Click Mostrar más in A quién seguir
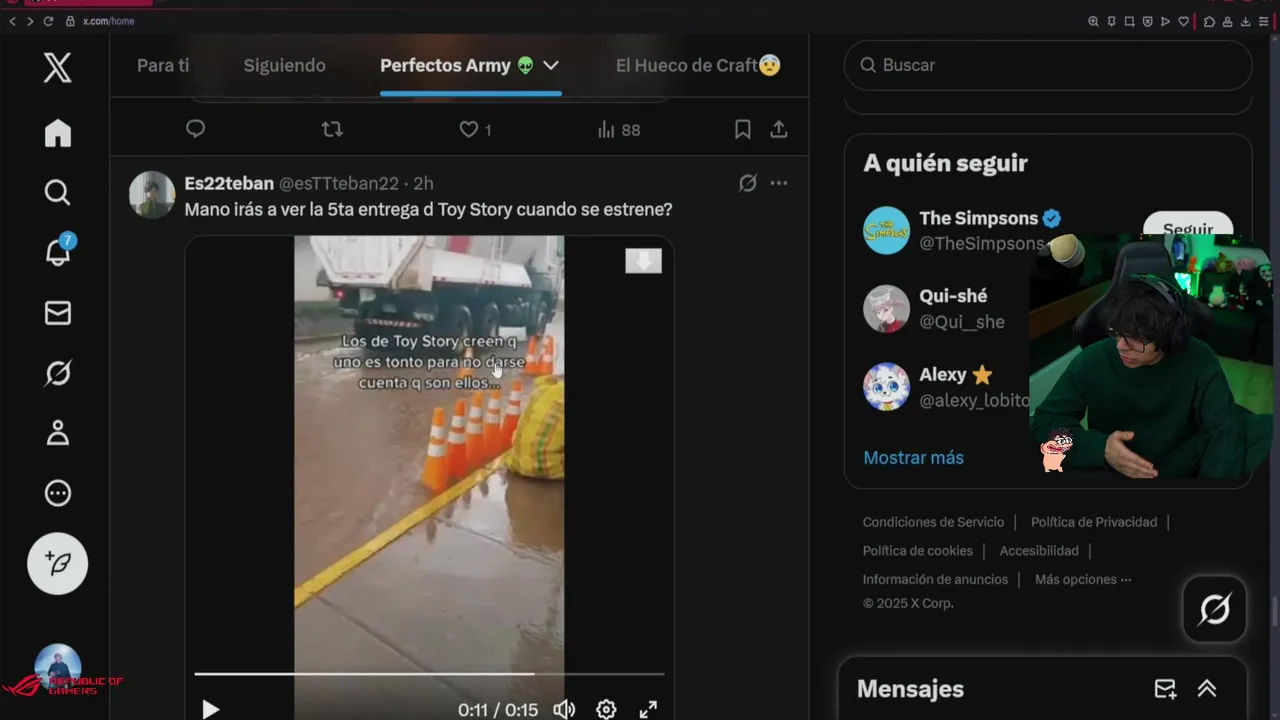This screenshot has height=720, width=1280. pos(913,457)
